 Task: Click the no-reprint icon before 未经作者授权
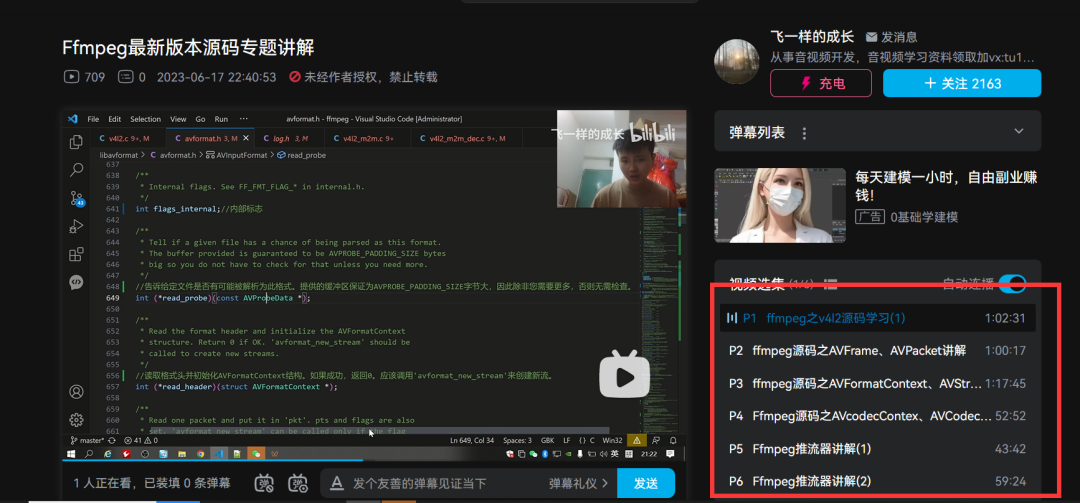(x=295, y=77)
